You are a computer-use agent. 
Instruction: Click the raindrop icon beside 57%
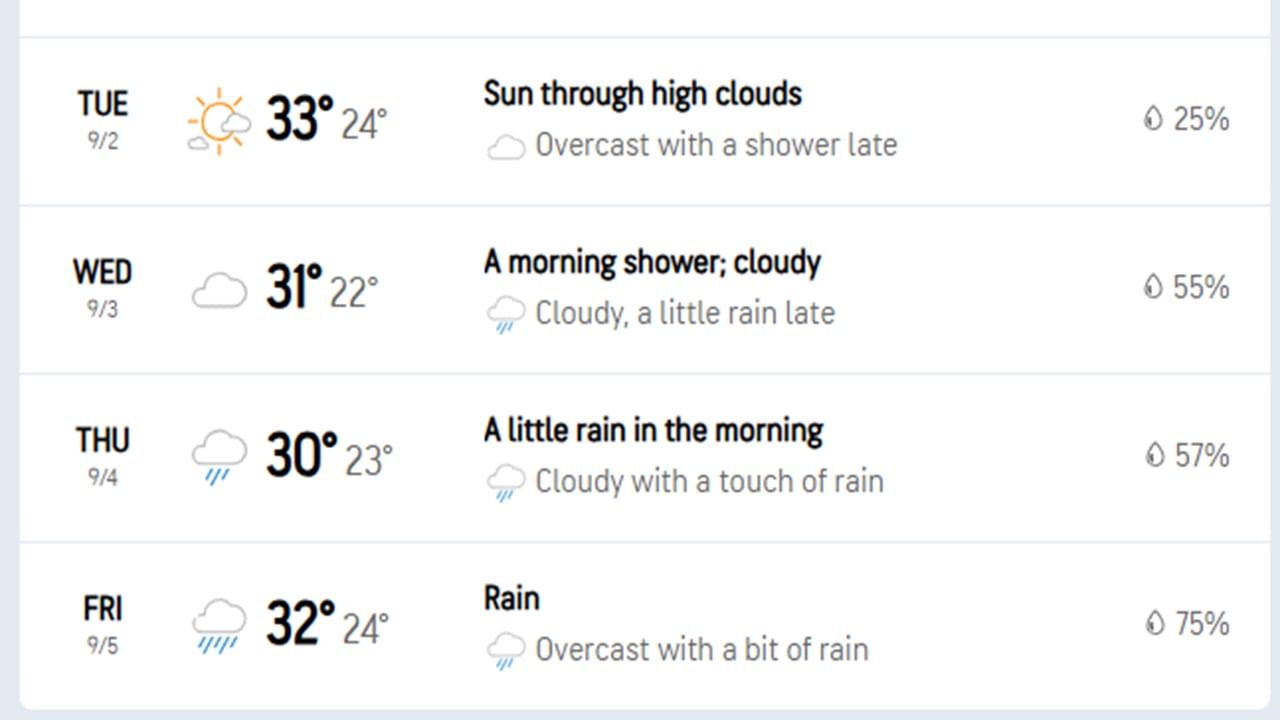click(x=1154, y=455)
